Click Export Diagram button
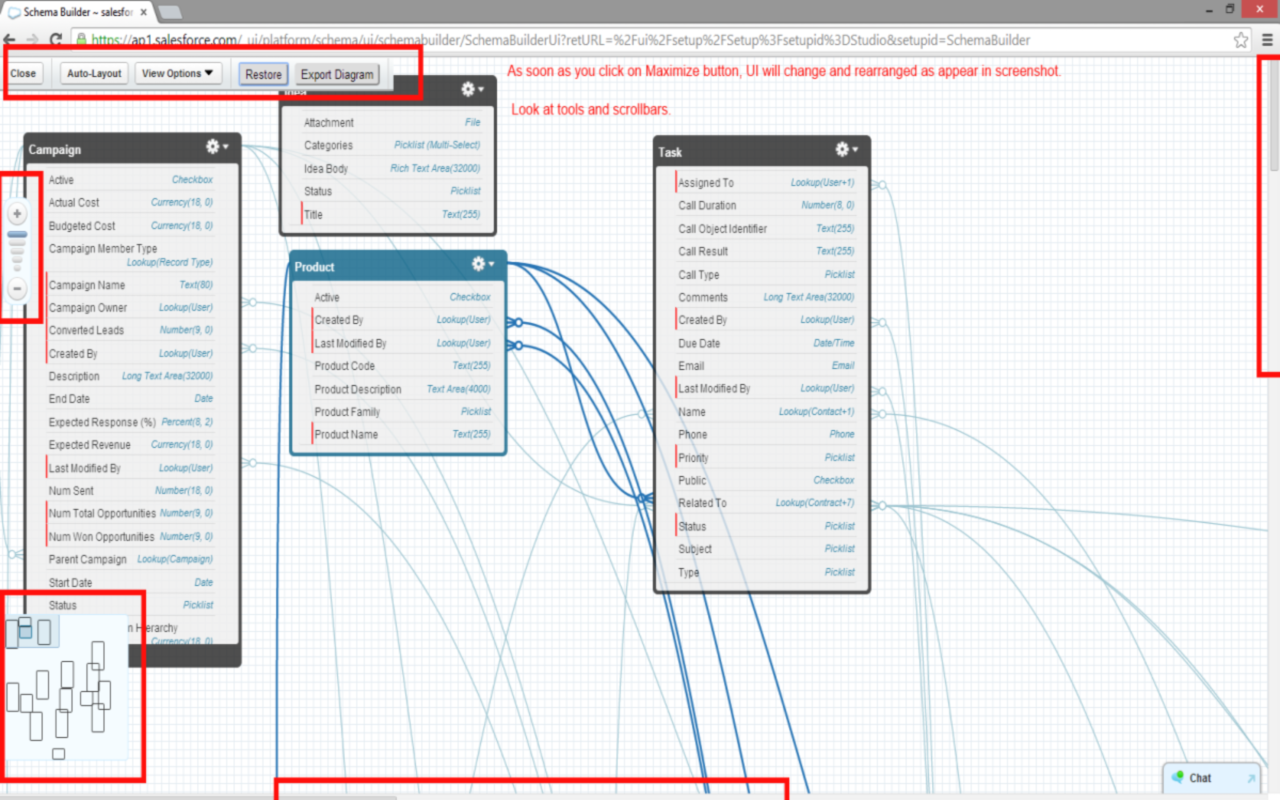 (337, 74)
